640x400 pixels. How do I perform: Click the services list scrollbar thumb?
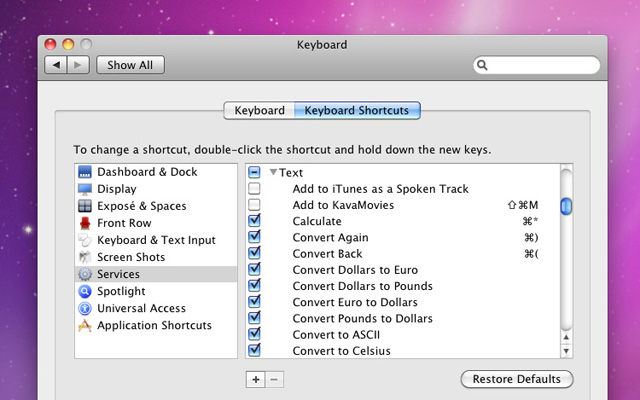point(566,206)
